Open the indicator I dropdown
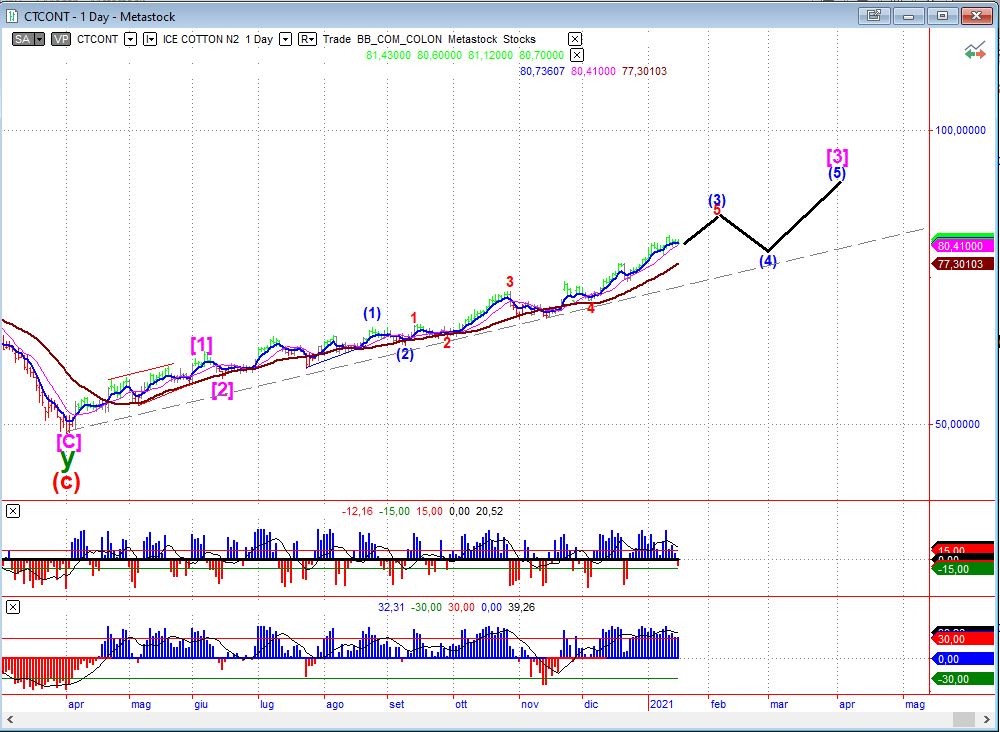Image resolution: width=1000 pixels, height=732 pixels. point(150,39)
